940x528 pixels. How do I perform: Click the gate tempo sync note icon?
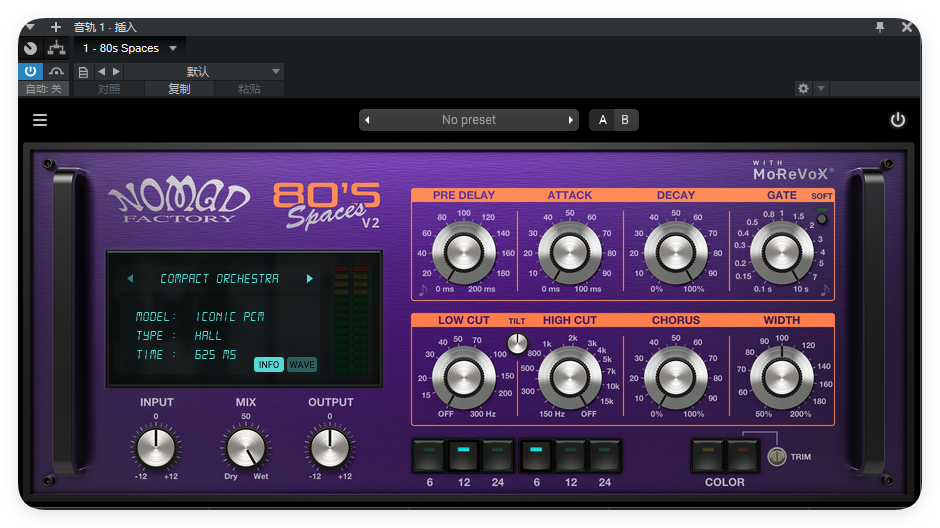pyautogui.click(x=825, y=290)
